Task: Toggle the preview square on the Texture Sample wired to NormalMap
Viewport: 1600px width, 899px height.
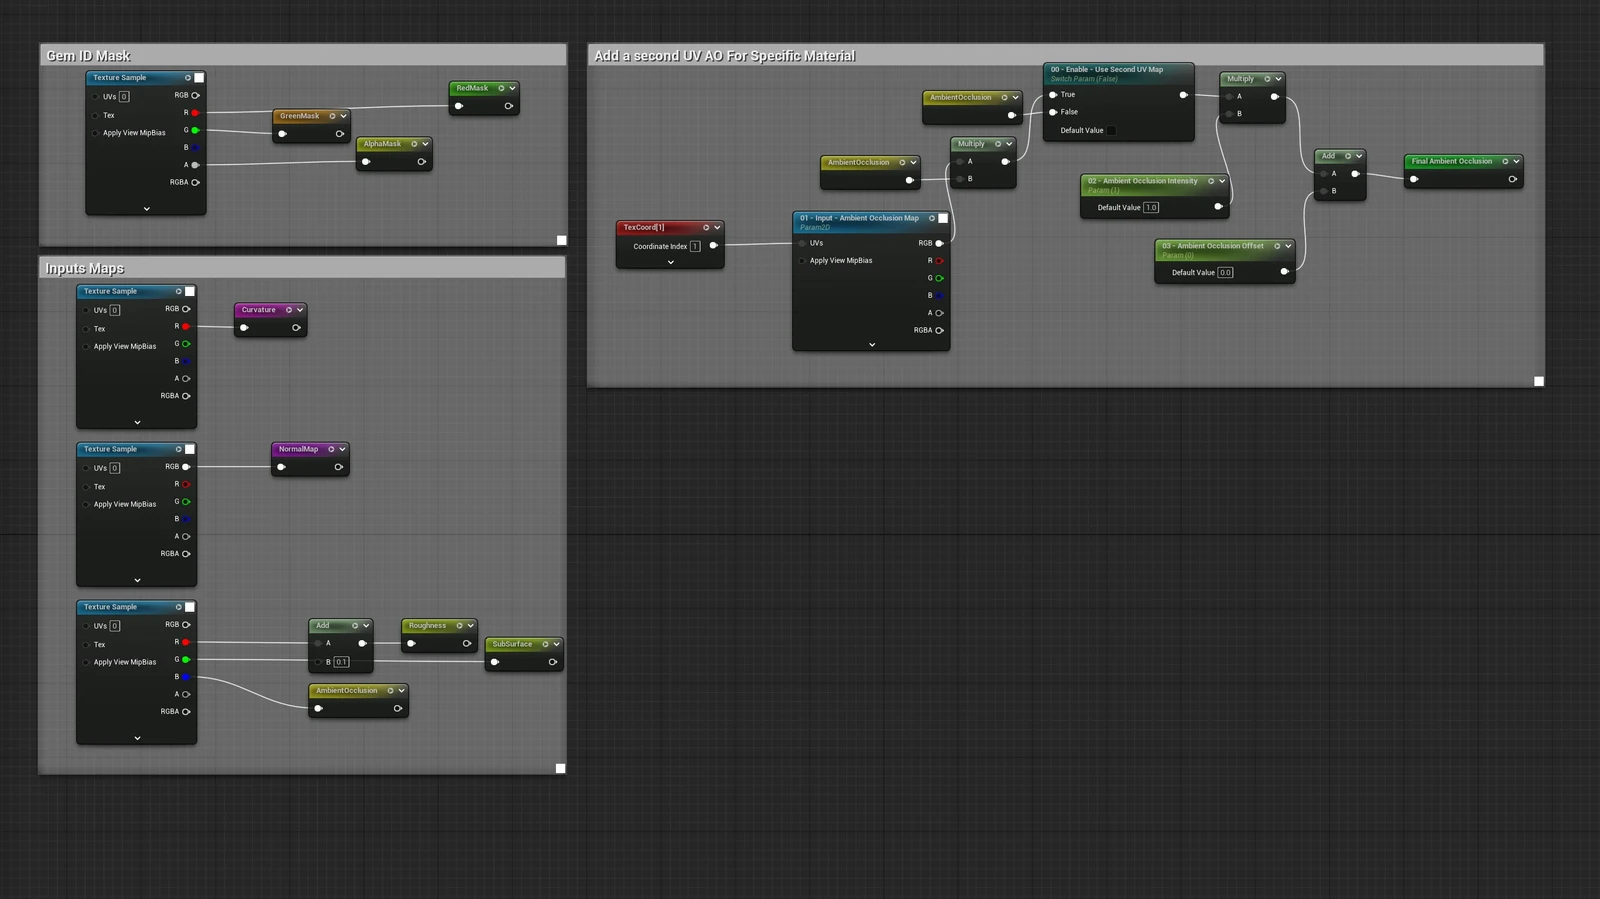Action: coord(190,450)
